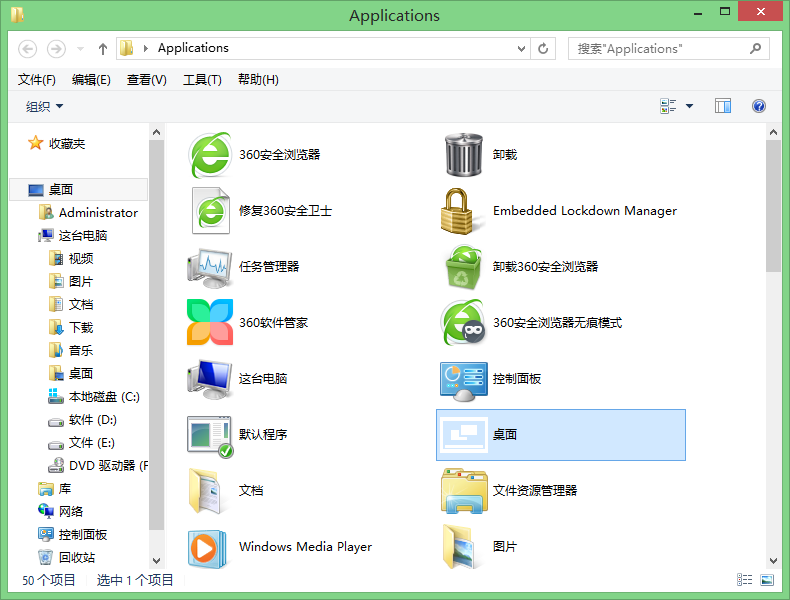Open the 360安全浏览器 application icon
The width and height of the screenshot is (790, 600).
coord(209,155)
